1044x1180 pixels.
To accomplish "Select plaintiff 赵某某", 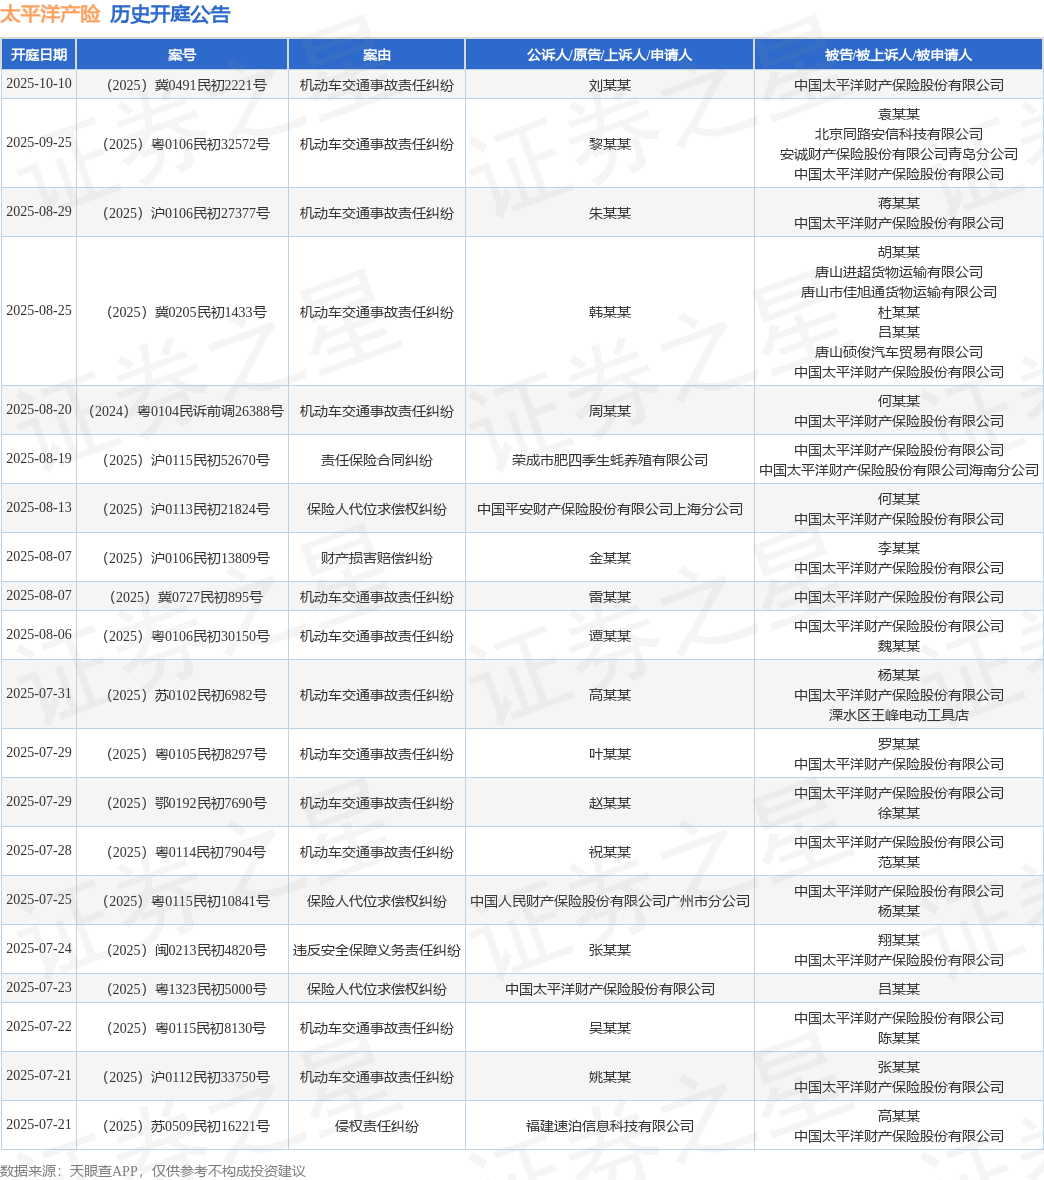I will point(610,803).
